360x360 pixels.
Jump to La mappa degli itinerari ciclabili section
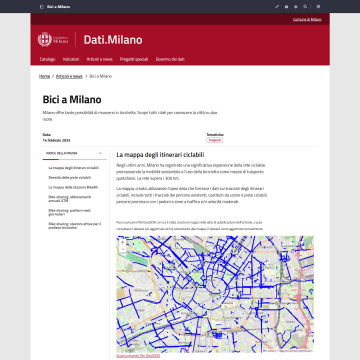[74, 168]
